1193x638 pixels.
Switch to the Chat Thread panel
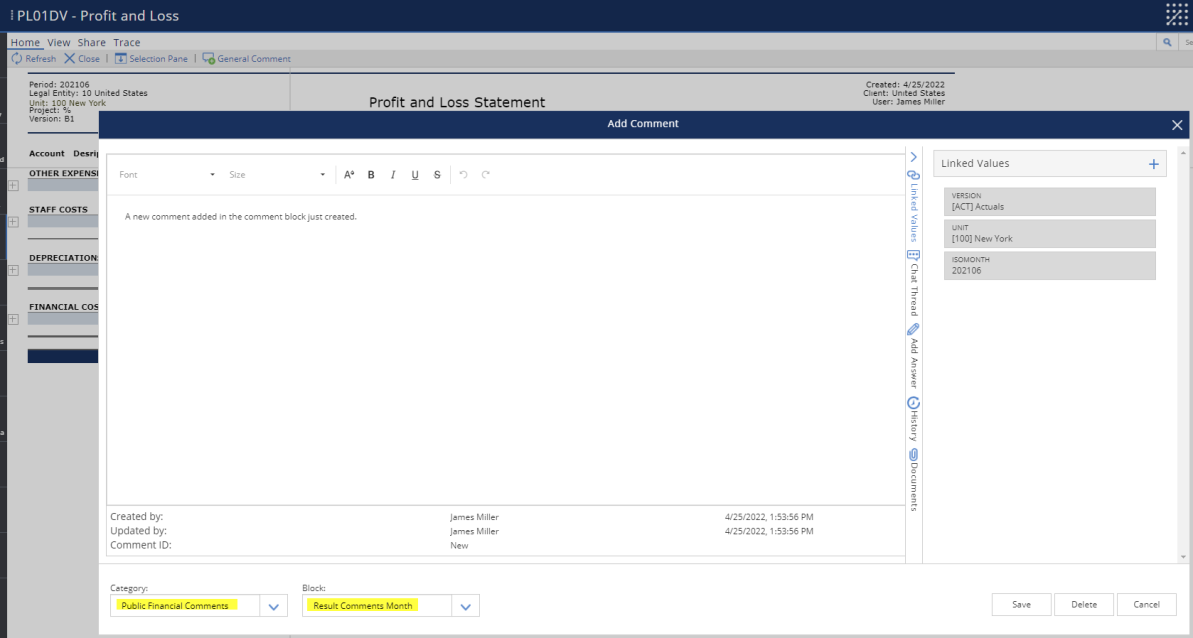pos(912,283)
